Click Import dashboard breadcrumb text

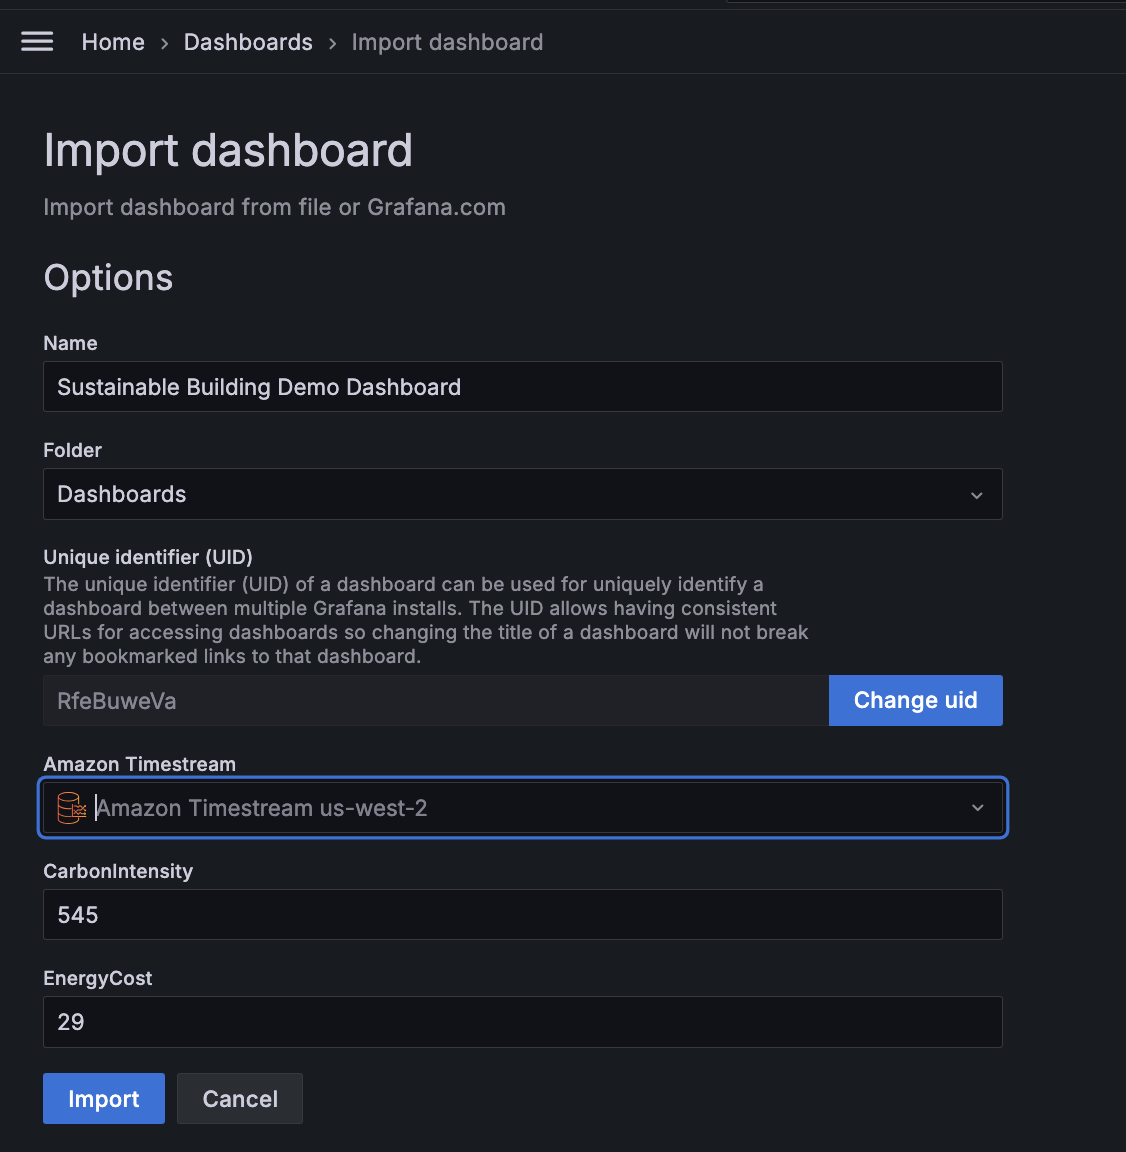coord(447,42)
